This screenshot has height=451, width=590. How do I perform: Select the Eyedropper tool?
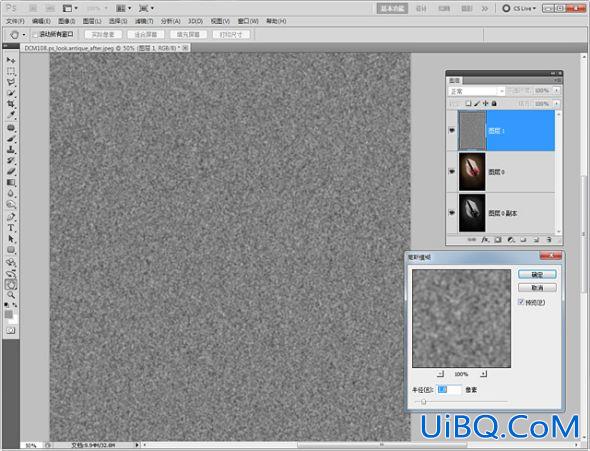(11, 115)
